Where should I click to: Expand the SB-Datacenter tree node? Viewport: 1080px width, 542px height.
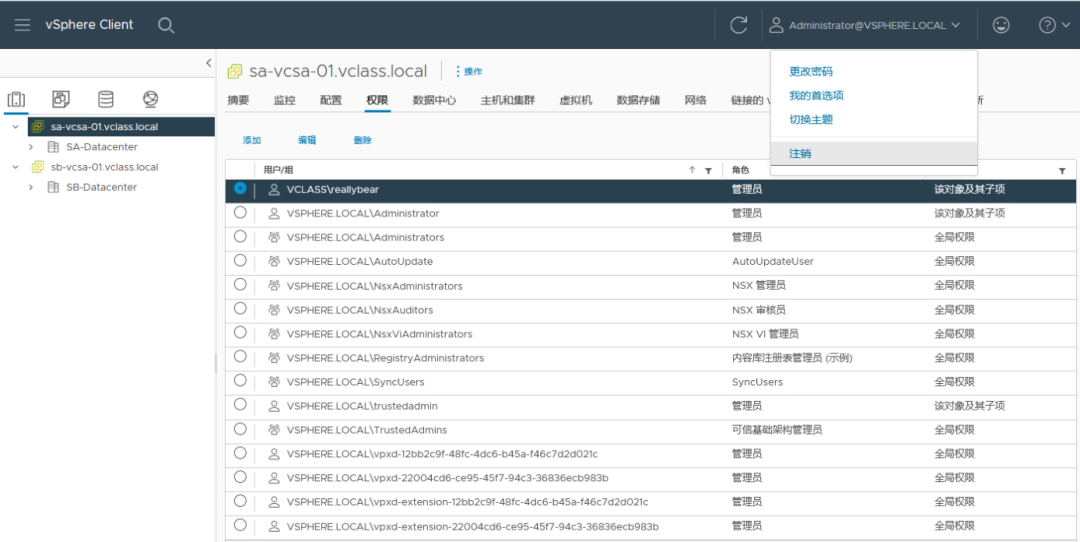[31, 187]
